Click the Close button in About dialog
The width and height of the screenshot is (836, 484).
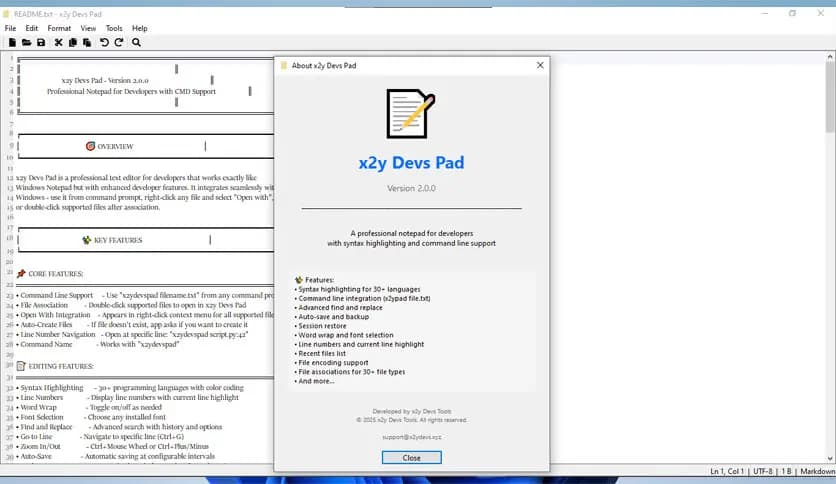coord(411,457)
